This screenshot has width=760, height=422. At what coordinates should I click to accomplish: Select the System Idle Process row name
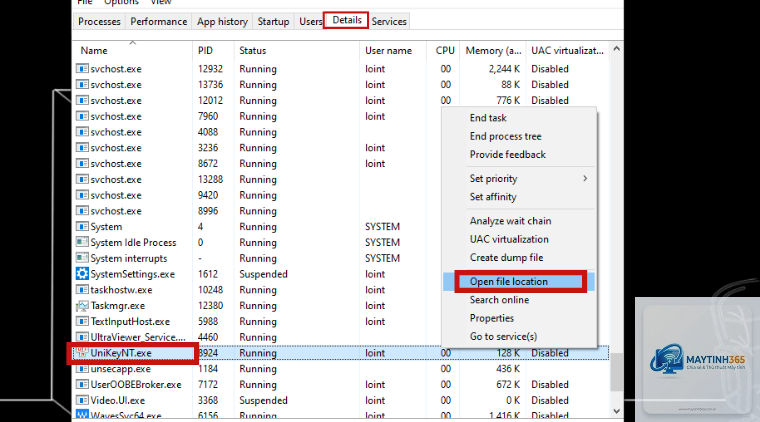coord(133,243)
